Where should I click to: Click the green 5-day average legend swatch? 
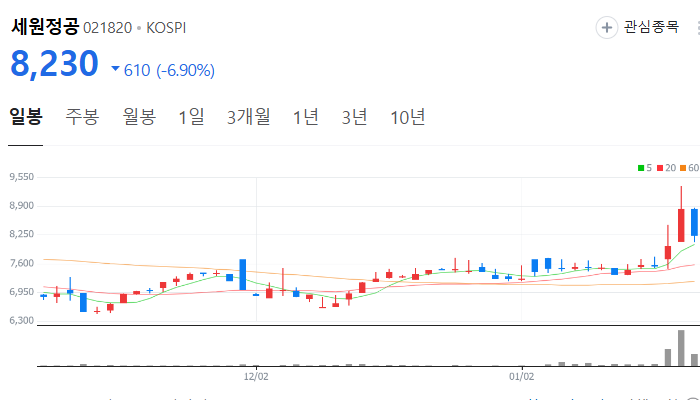point(641,168)
